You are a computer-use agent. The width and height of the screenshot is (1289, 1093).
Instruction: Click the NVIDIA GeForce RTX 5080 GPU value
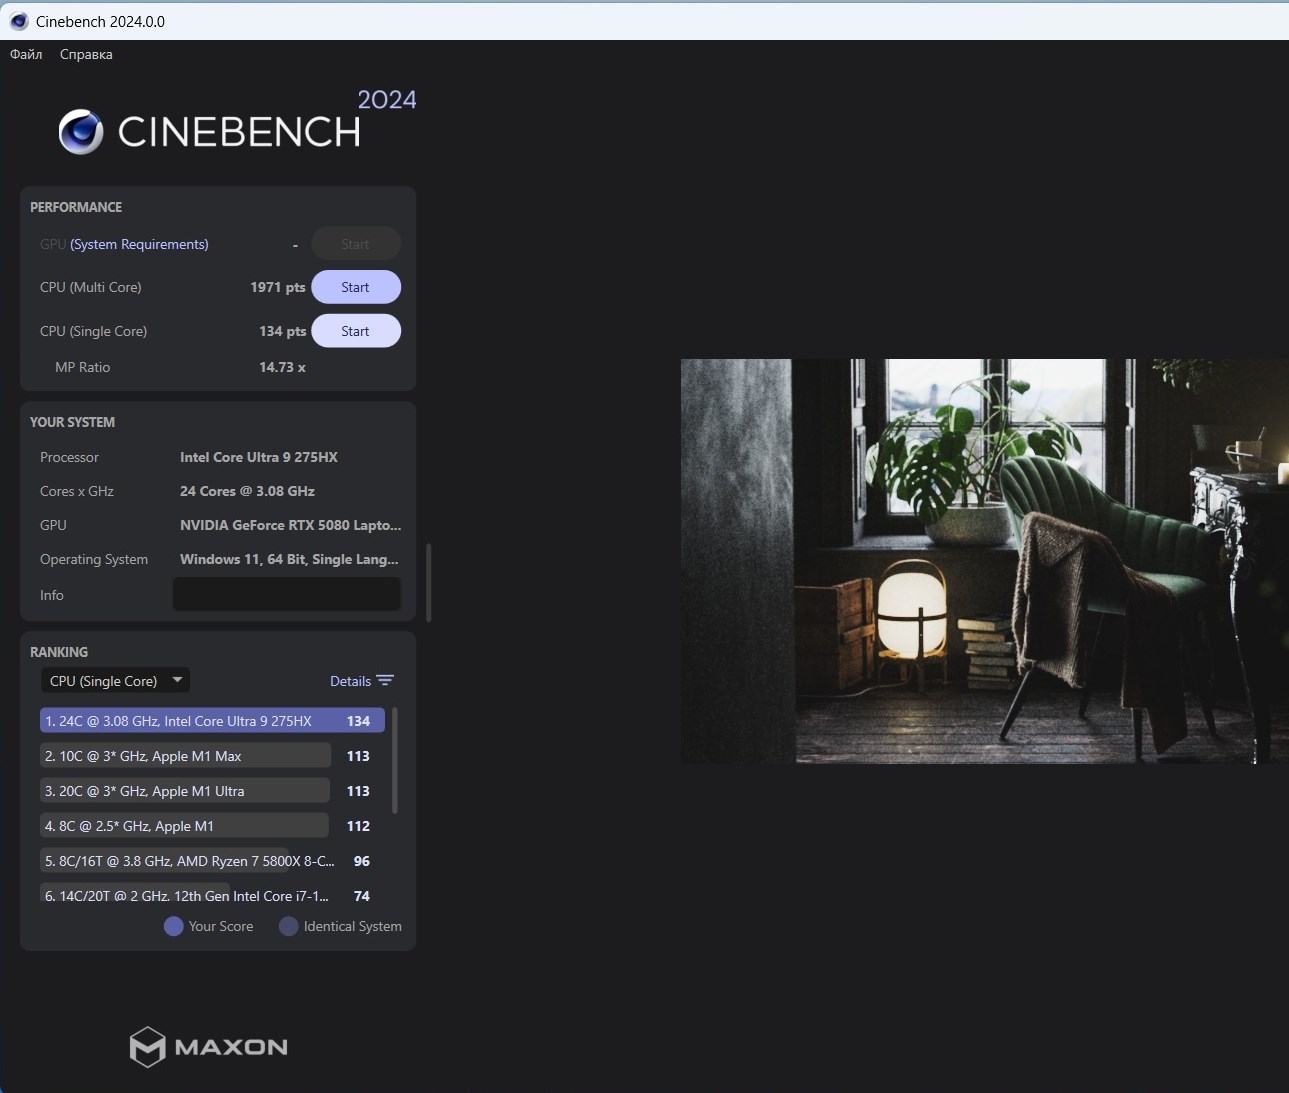(x=290, y=525)
